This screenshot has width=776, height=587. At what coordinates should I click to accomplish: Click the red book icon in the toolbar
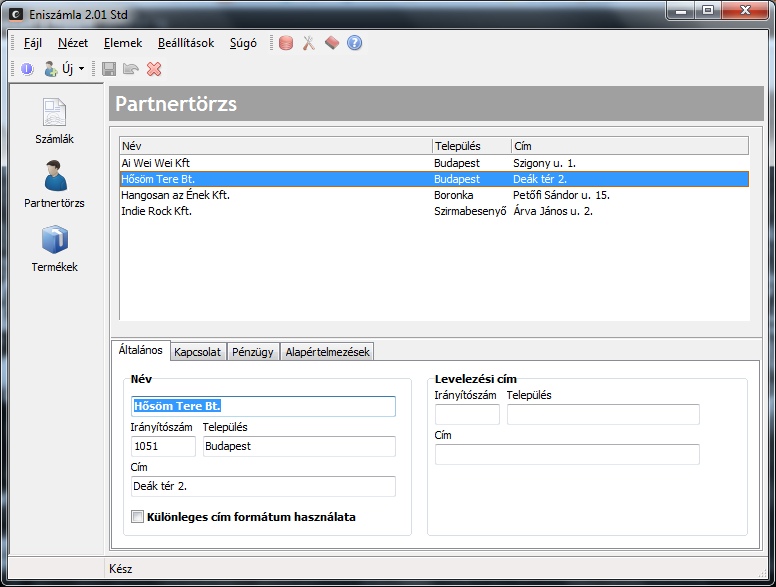pos(332,43)
